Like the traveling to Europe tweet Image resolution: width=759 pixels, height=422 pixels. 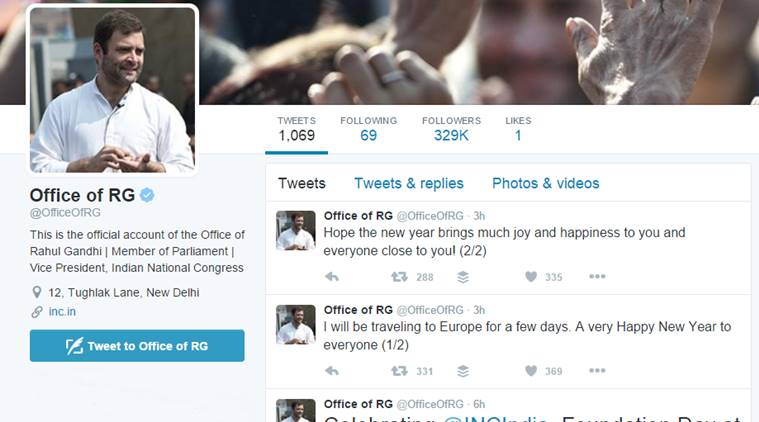click(531, 371)
